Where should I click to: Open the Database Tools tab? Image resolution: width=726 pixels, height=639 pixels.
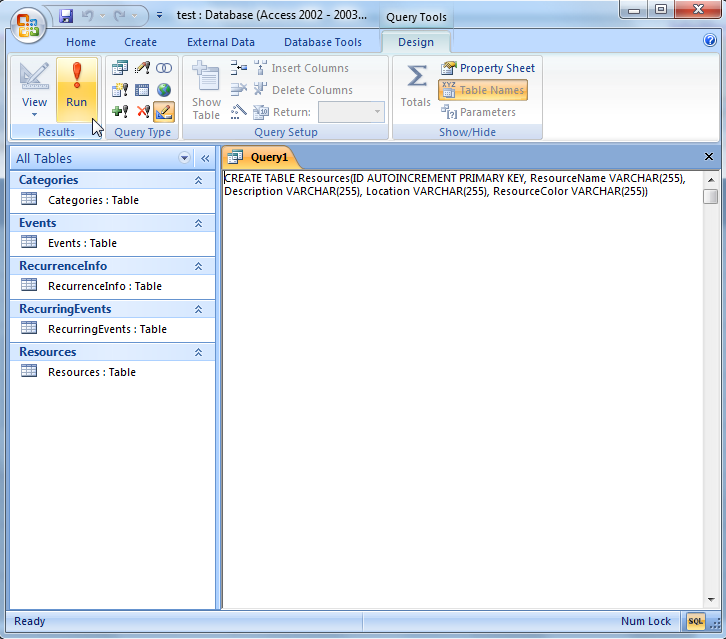tap(322, 42)
